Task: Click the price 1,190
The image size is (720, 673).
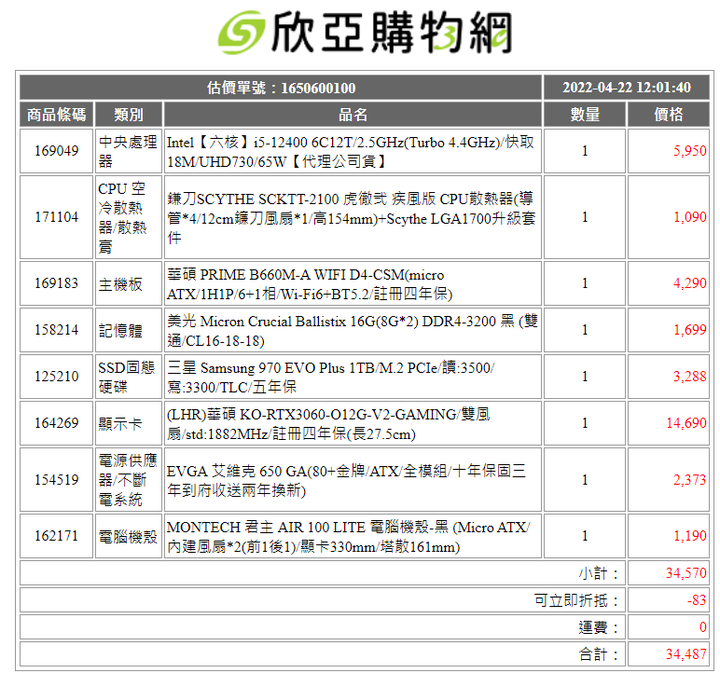Action: 690,536
